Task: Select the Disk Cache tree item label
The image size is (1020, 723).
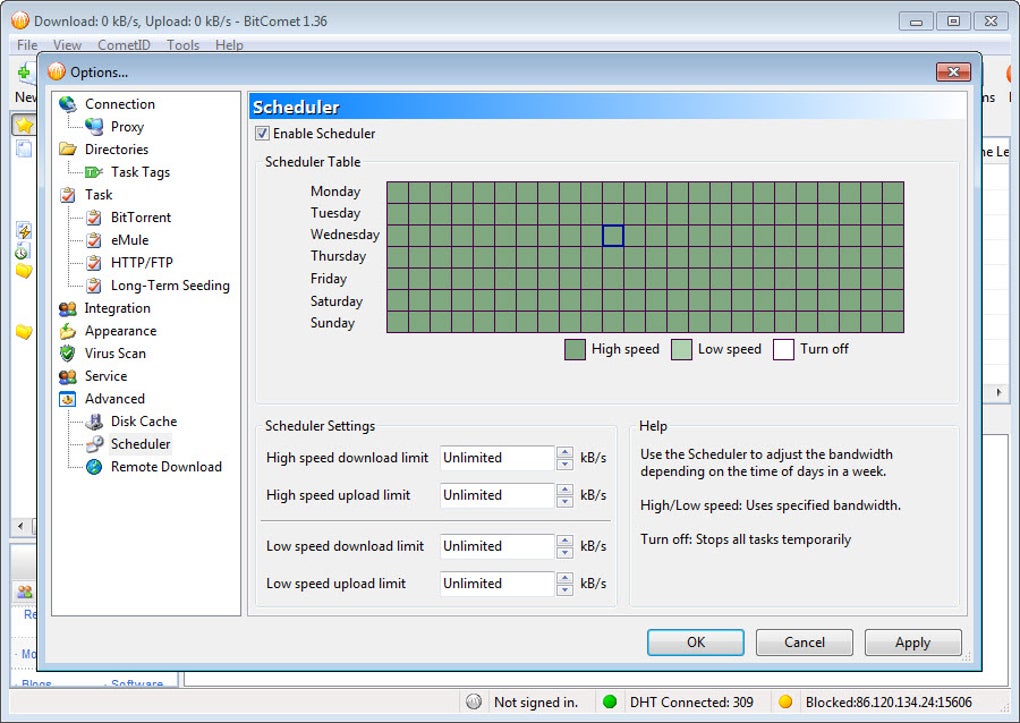Action: (x=144, y=422)
